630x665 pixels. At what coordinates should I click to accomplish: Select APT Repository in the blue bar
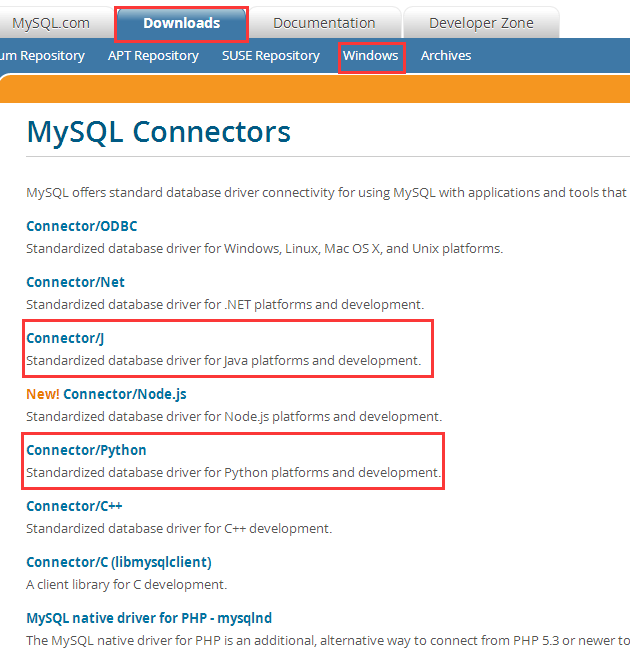(x=153, y=56)
